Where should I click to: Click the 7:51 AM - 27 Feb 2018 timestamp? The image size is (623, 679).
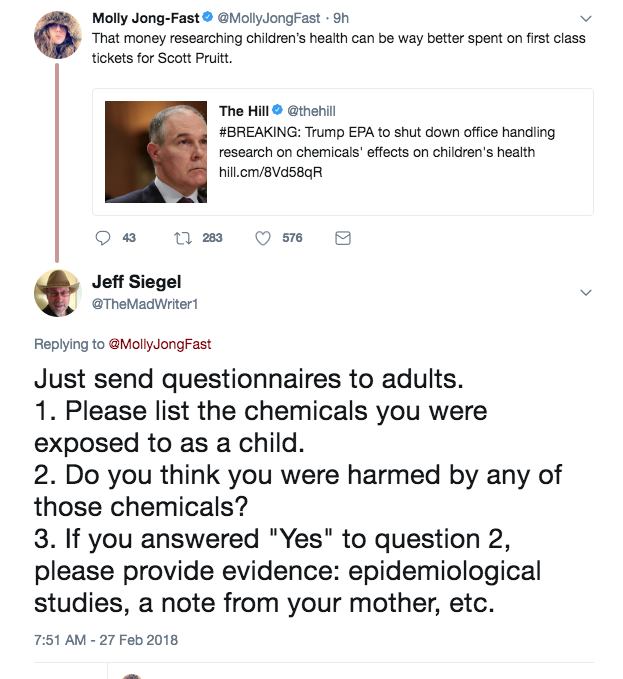(x=105, y=639)
